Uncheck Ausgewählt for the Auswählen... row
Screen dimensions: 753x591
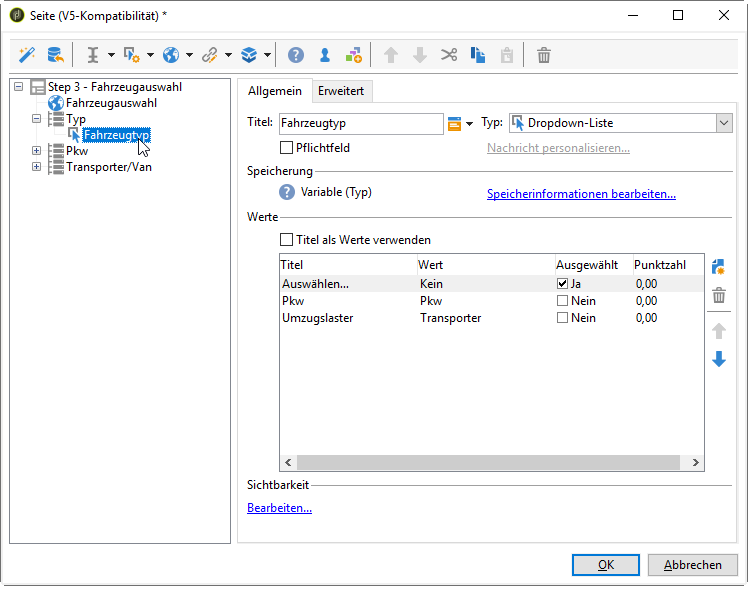point(562,284)
